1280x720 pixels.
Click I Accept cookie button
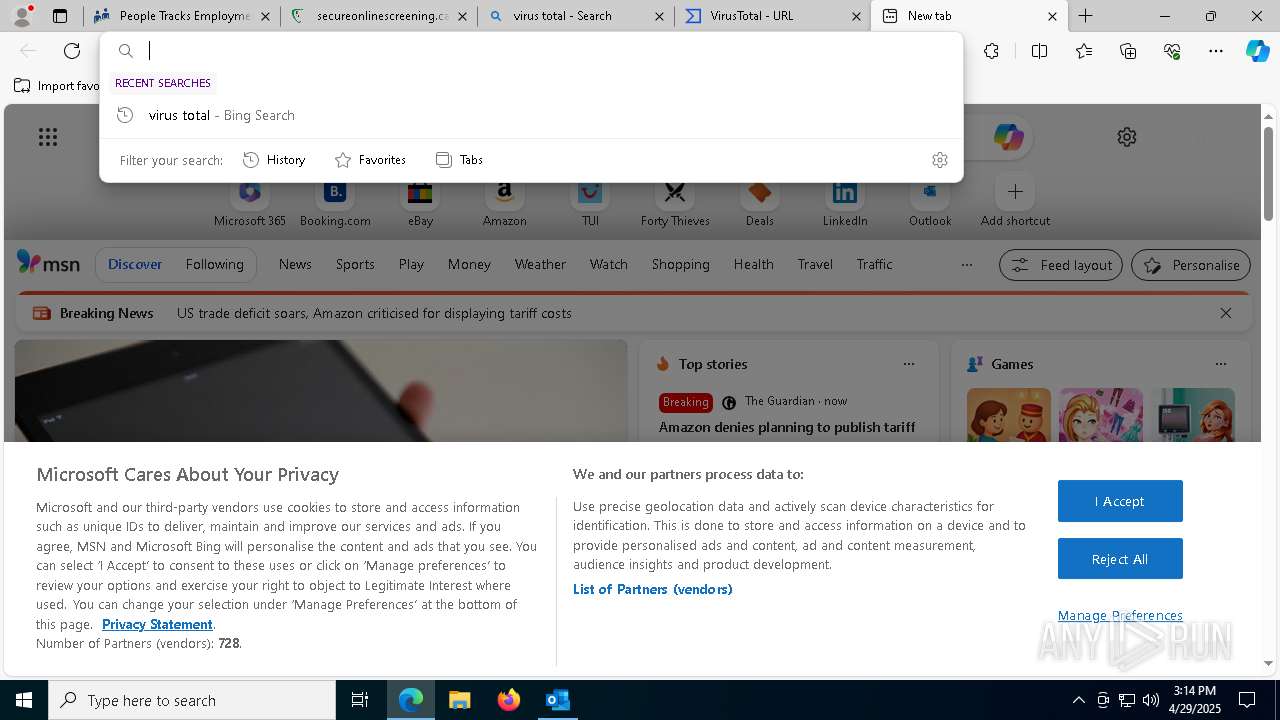(1120, 501)
